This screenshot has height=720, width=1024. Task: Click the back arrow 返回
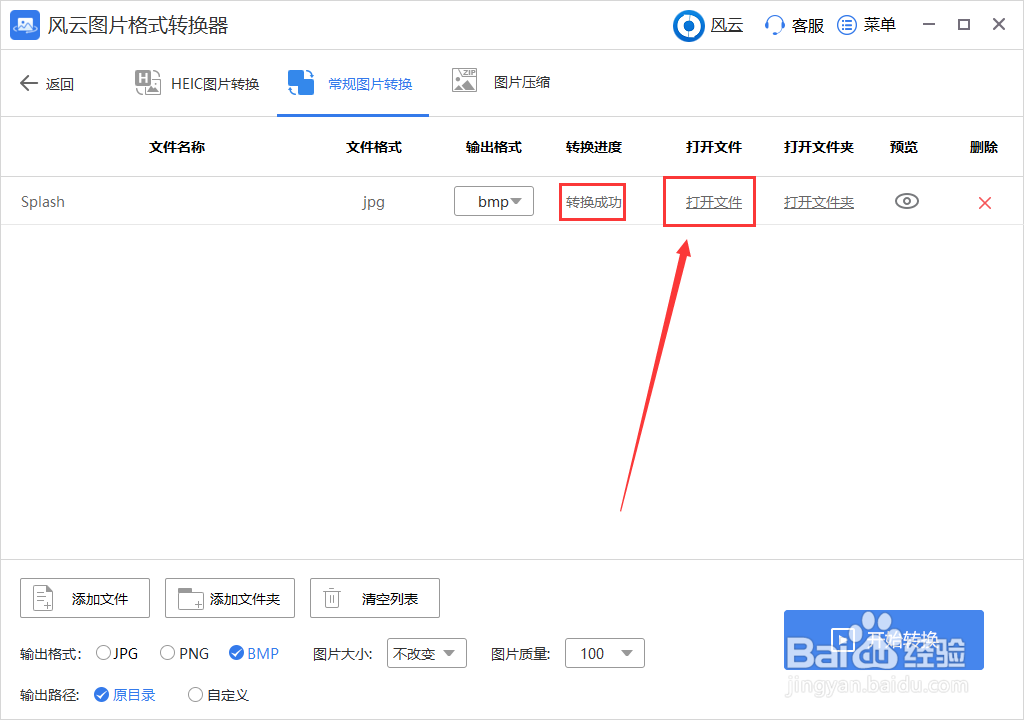(x=30, y=83)
